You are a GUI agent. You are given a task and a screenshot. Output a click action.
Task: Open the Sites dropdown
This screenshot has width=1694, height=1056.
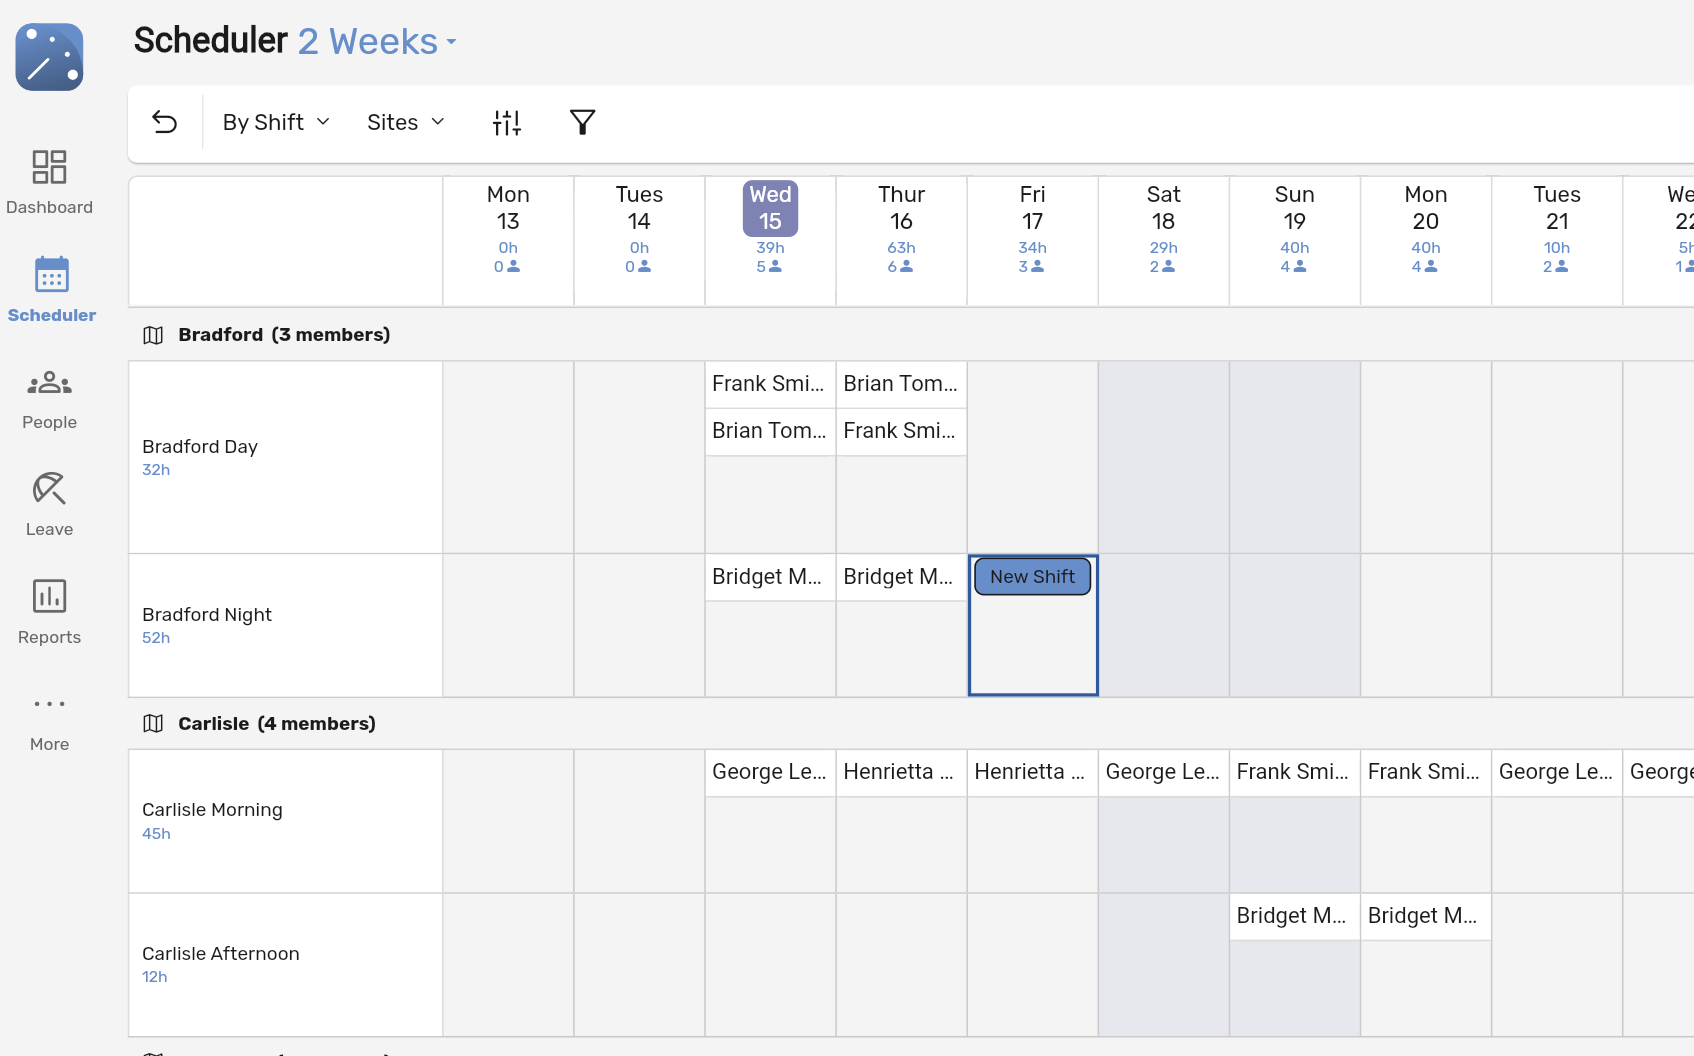[405, 122]
